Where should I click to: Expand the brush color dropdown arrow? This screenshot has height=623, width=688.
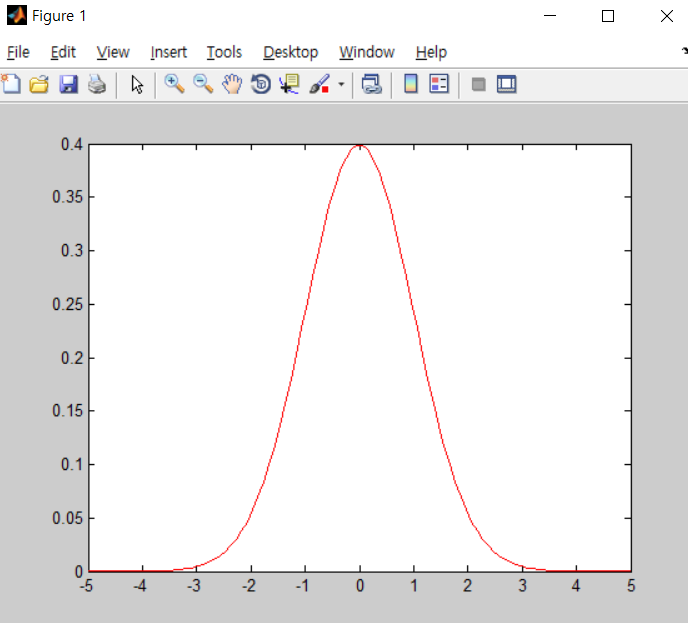click(x=341, y=84)
